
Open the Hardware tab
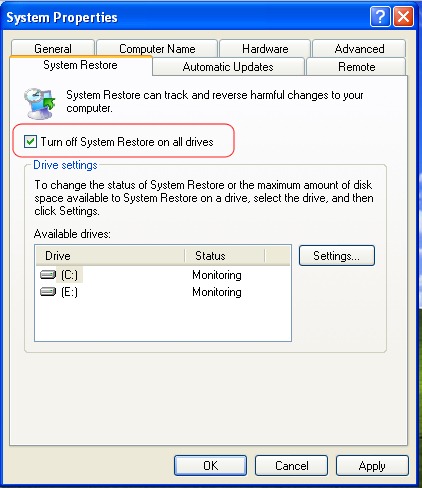[265, 49]
